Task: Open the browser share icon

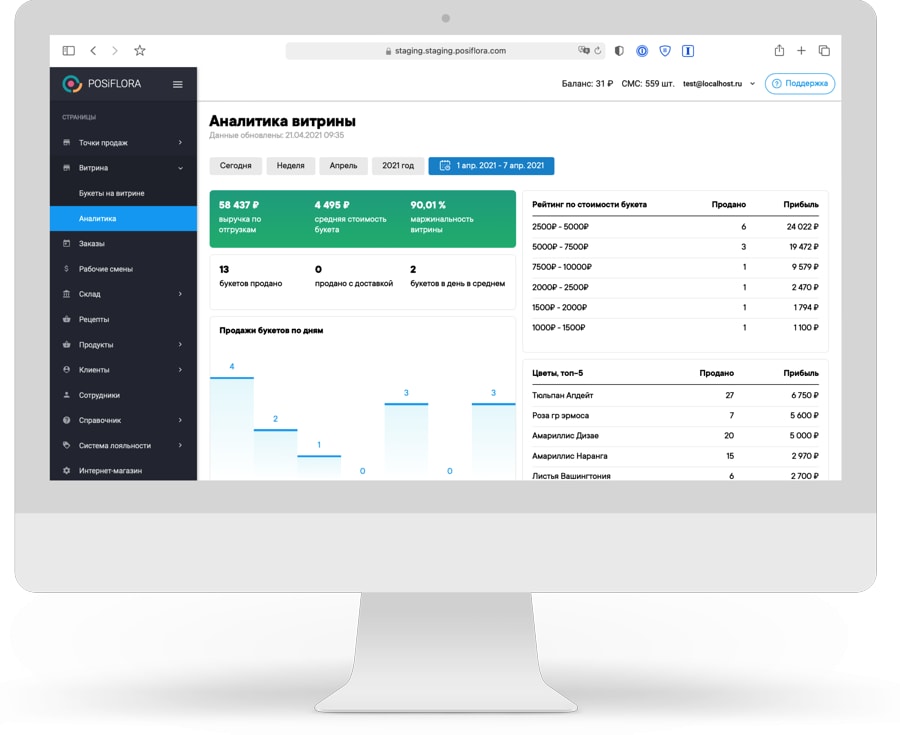Action: pyautogui.click(x=779, y=50)
